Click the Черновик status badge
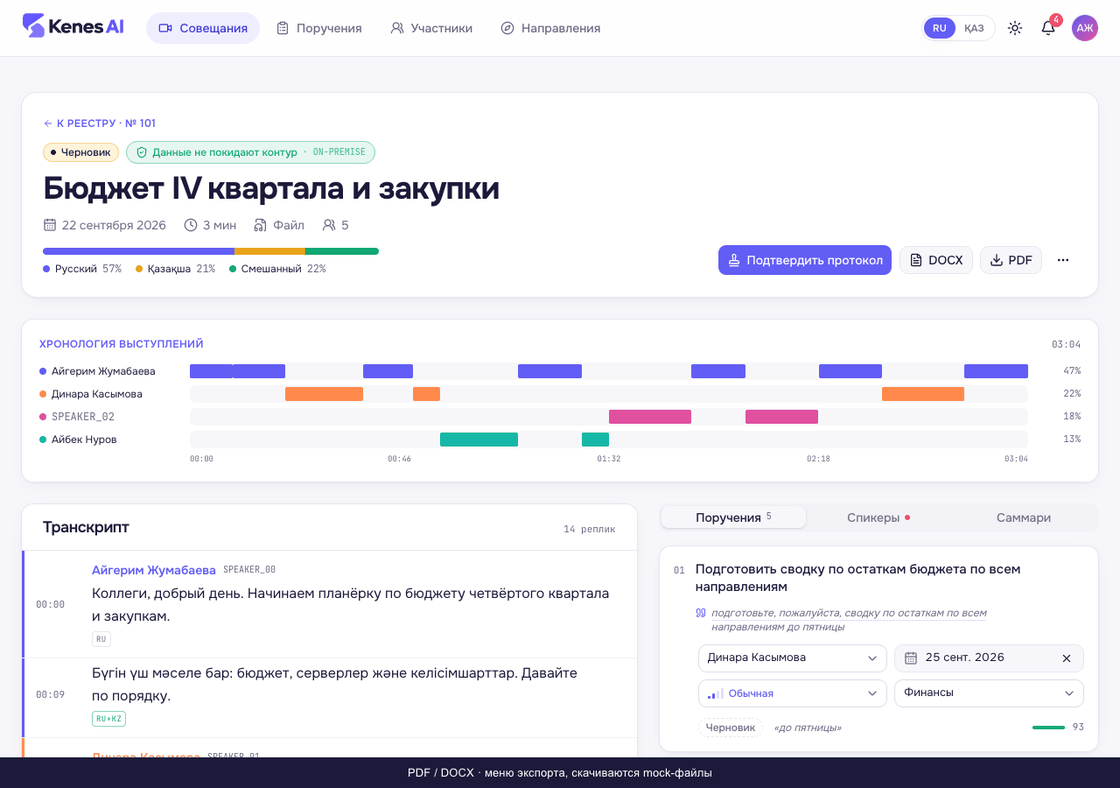Screen dimensions: 1120x788 81,152
